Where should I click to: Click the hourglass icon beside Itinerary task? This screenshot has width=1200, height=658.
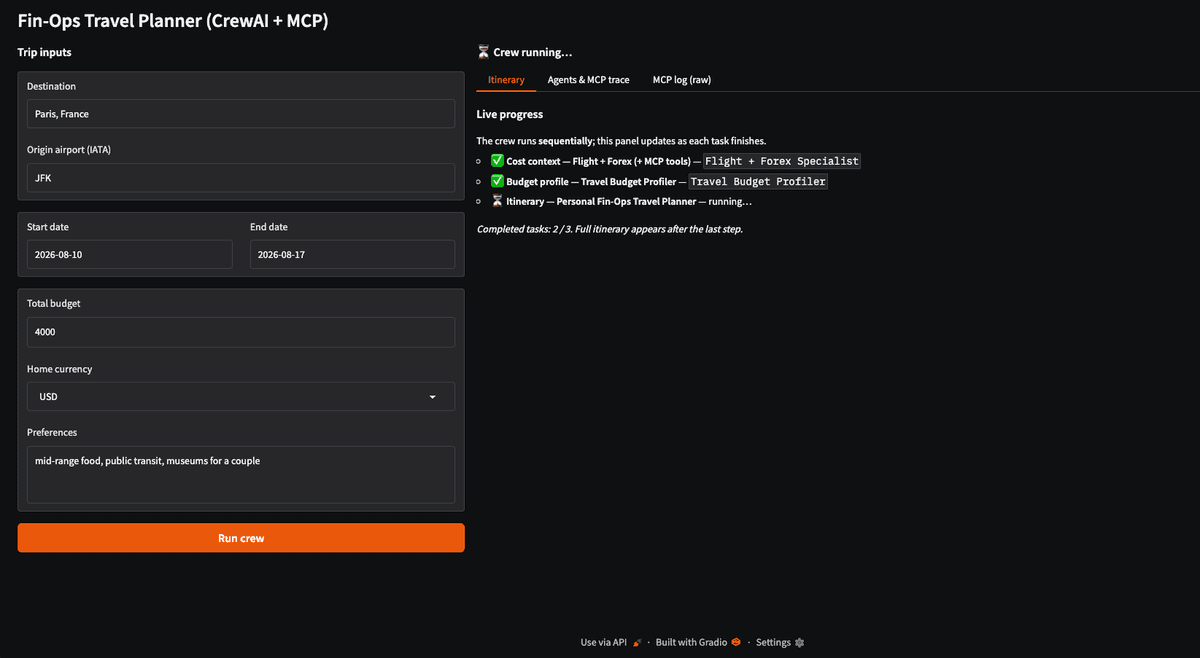click(497, 201)
